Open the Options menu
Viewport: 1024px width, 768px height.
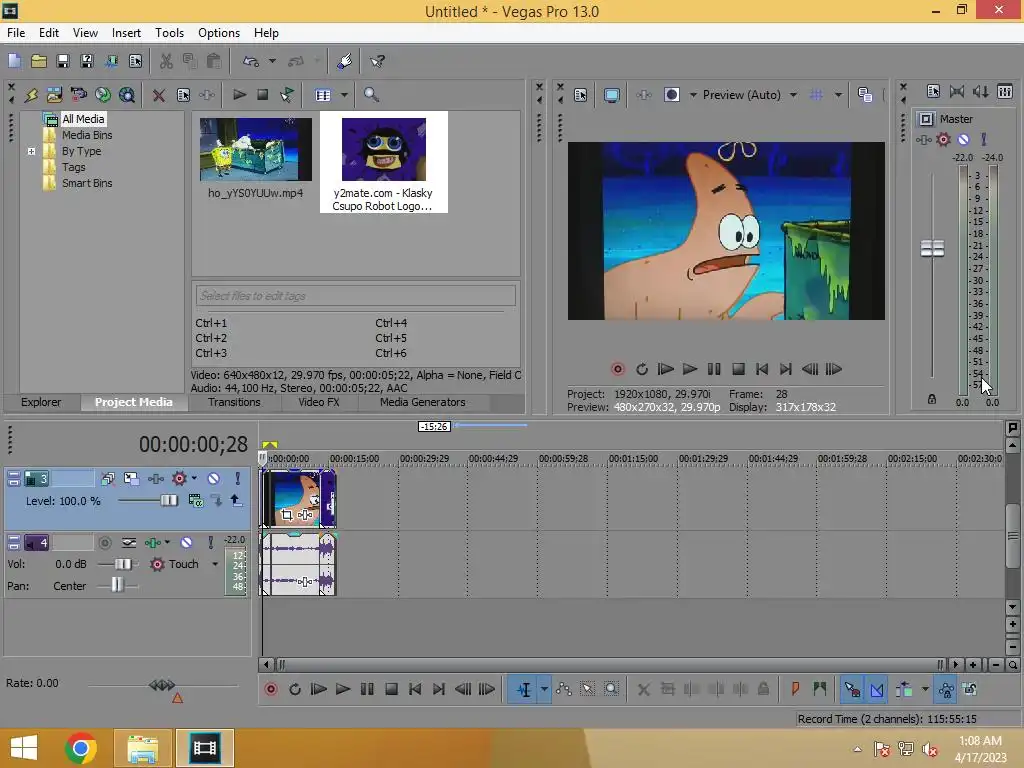219,33
